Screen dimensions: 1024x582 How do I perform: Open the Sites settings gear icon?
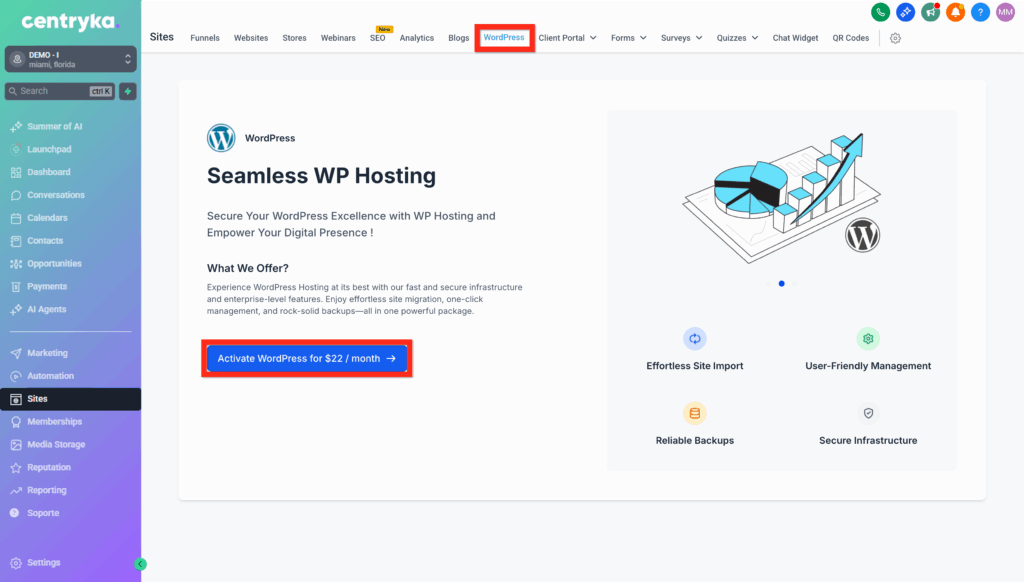point(895,38)
